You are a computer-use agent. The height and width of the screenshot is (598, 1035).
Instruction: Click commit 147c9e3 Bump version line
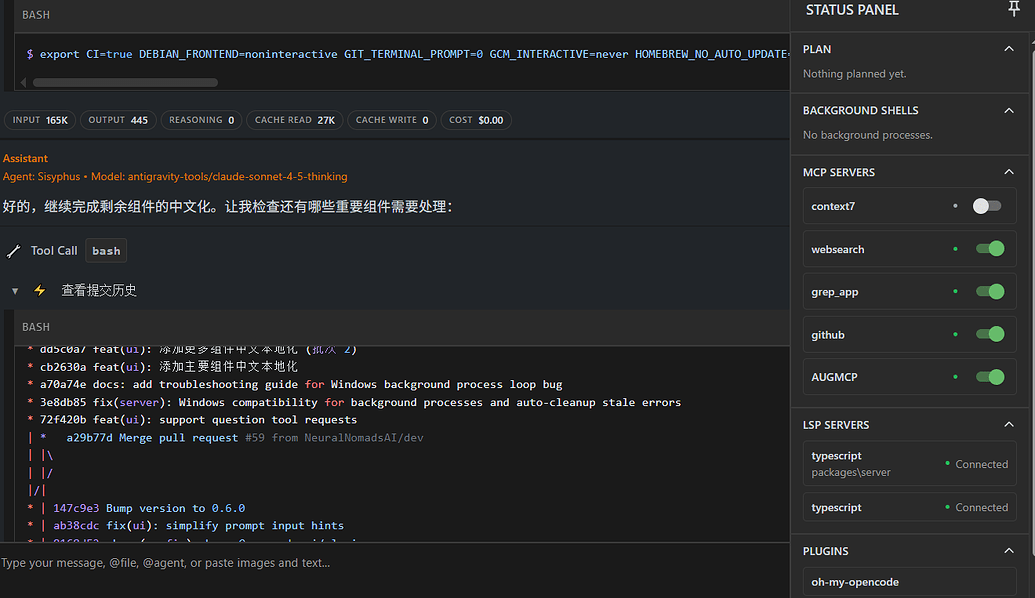[x=149, y=508]
